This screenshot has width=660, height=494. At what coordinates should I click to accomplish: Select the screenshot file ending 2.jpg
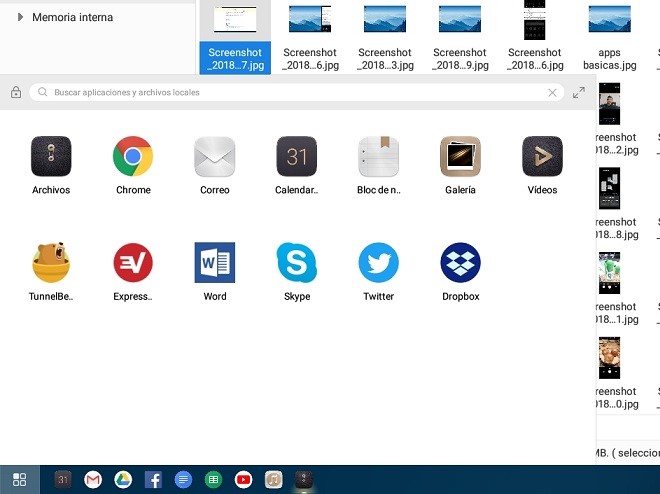click(x=617, y=119)
